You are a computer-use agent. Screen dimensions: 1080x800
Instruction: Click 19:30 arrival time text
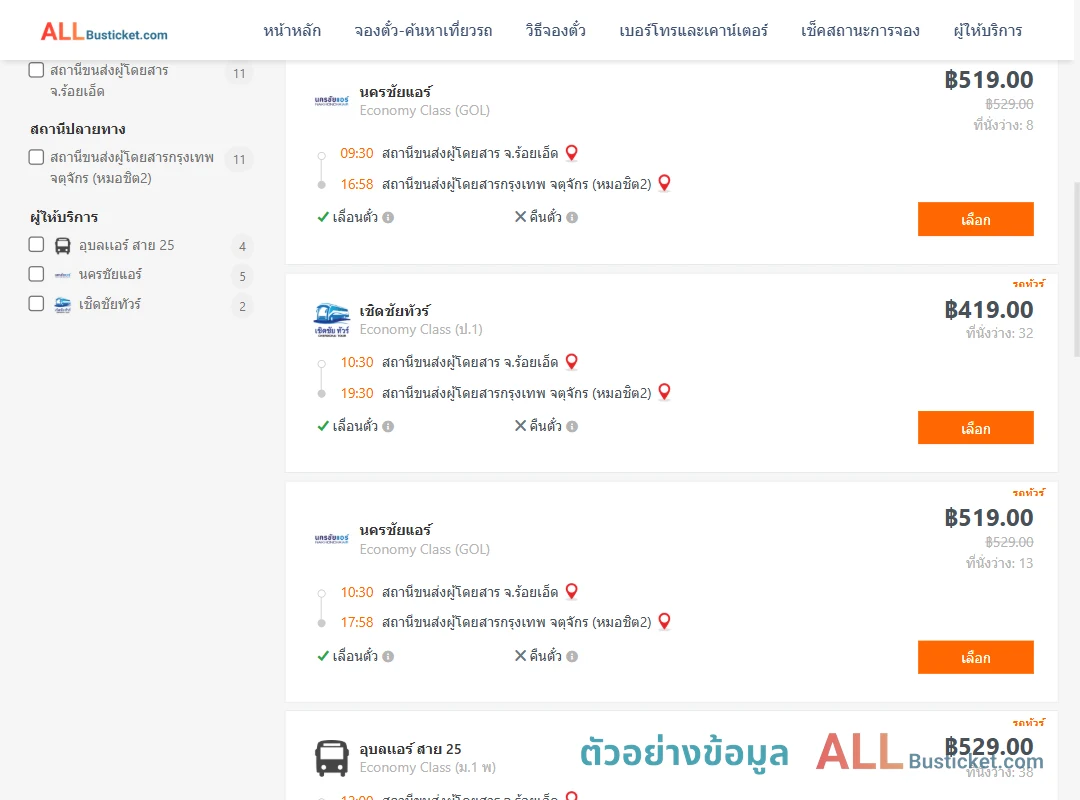pyautogui.click(x=357, y=393)
